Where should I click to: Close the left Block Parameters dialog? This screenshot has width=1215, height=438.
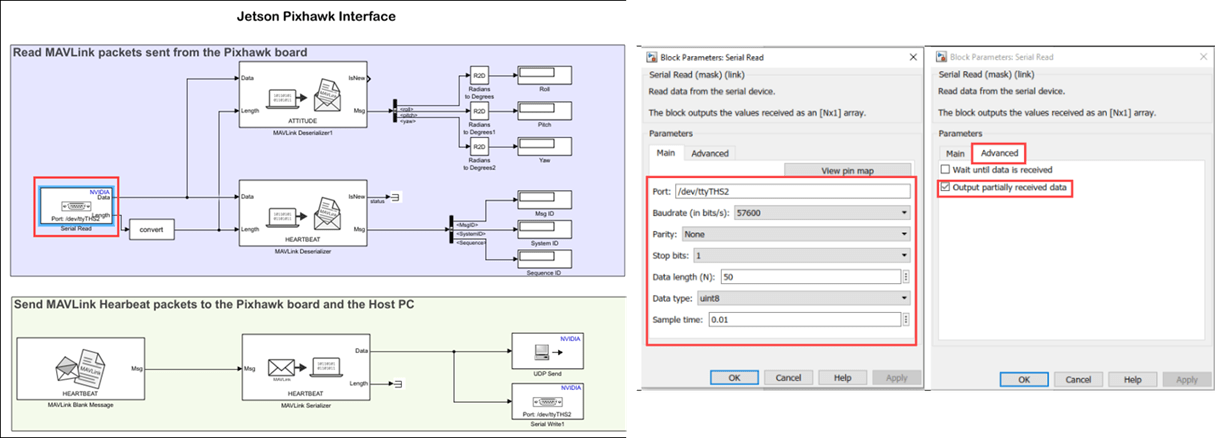[912, 57]
